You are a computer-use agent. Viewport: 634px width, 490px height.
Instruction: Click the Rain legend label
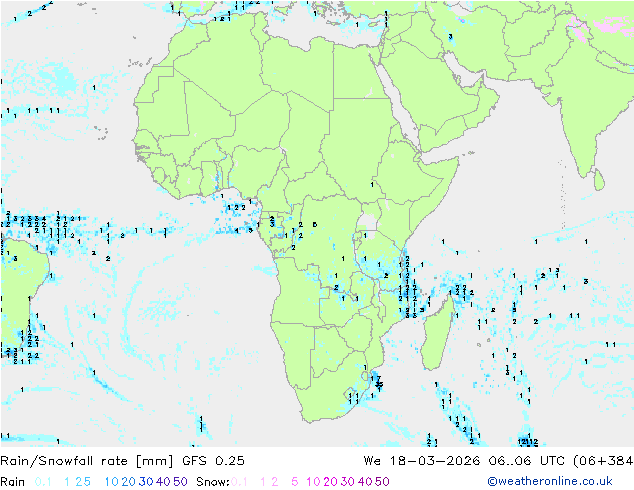[x=13, y=482]
